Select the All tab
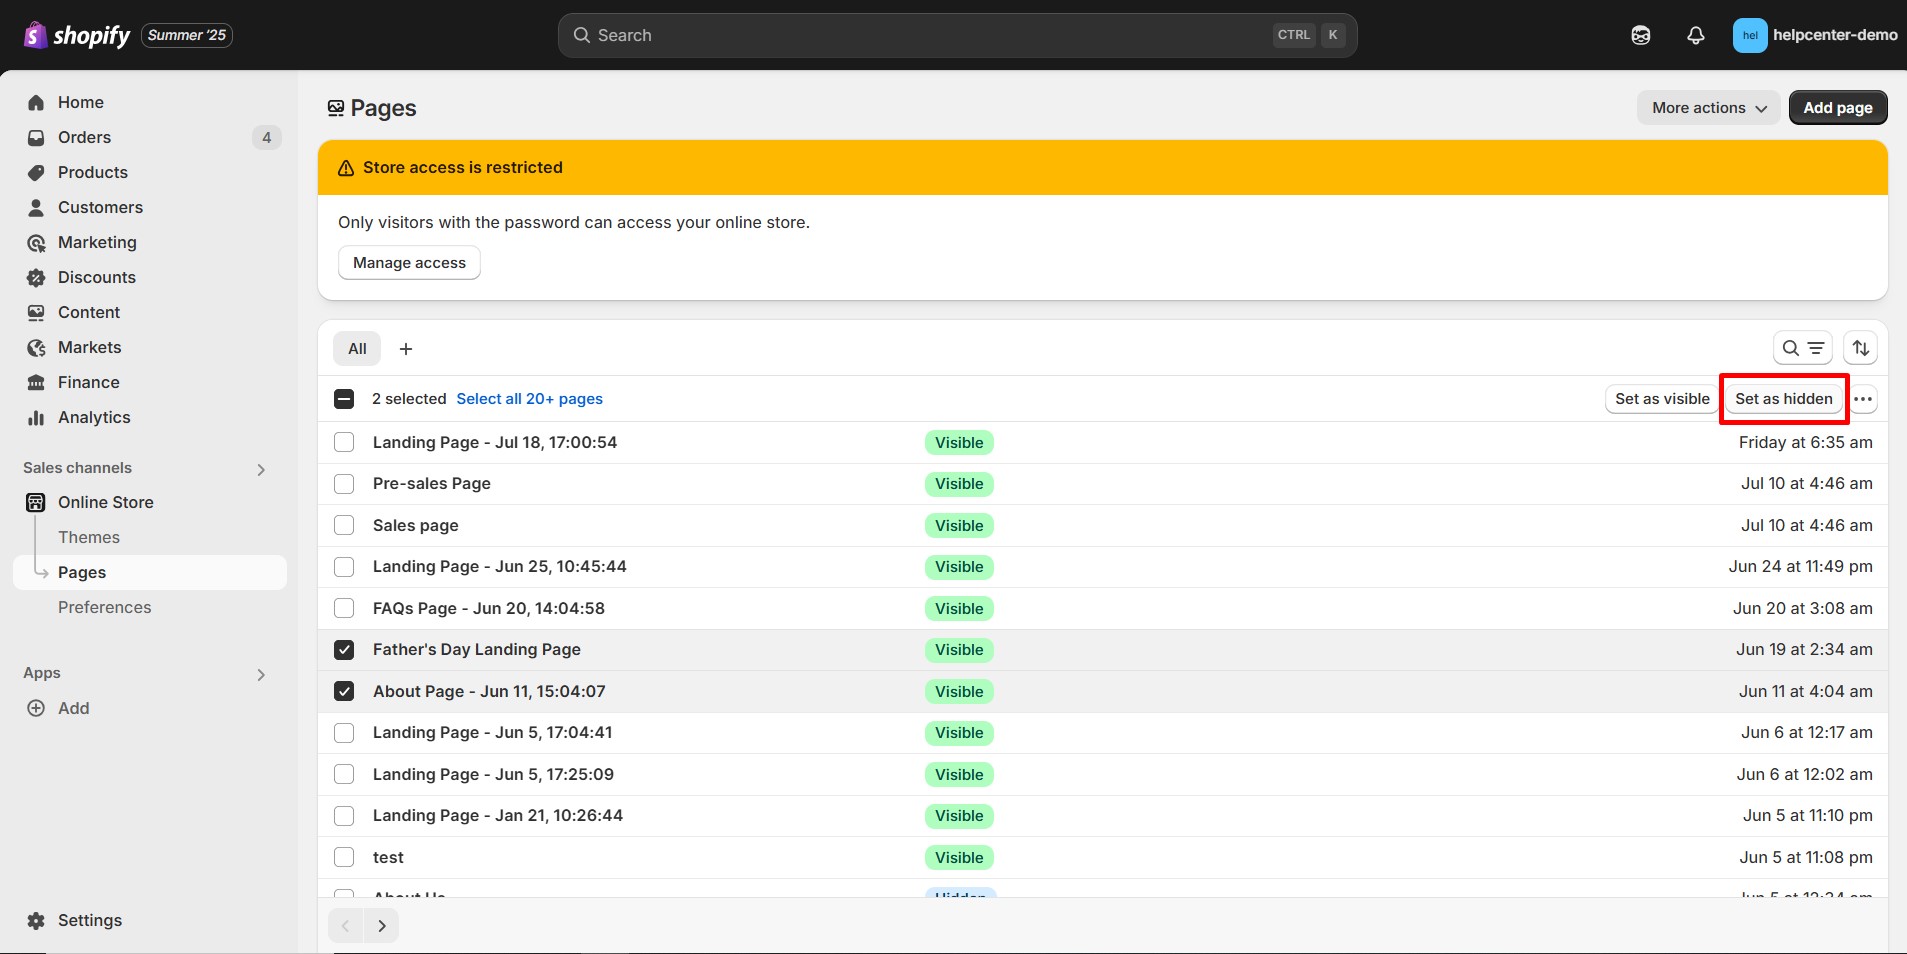Viewport: 1907px width, 954px height. (x=357, y=349)
